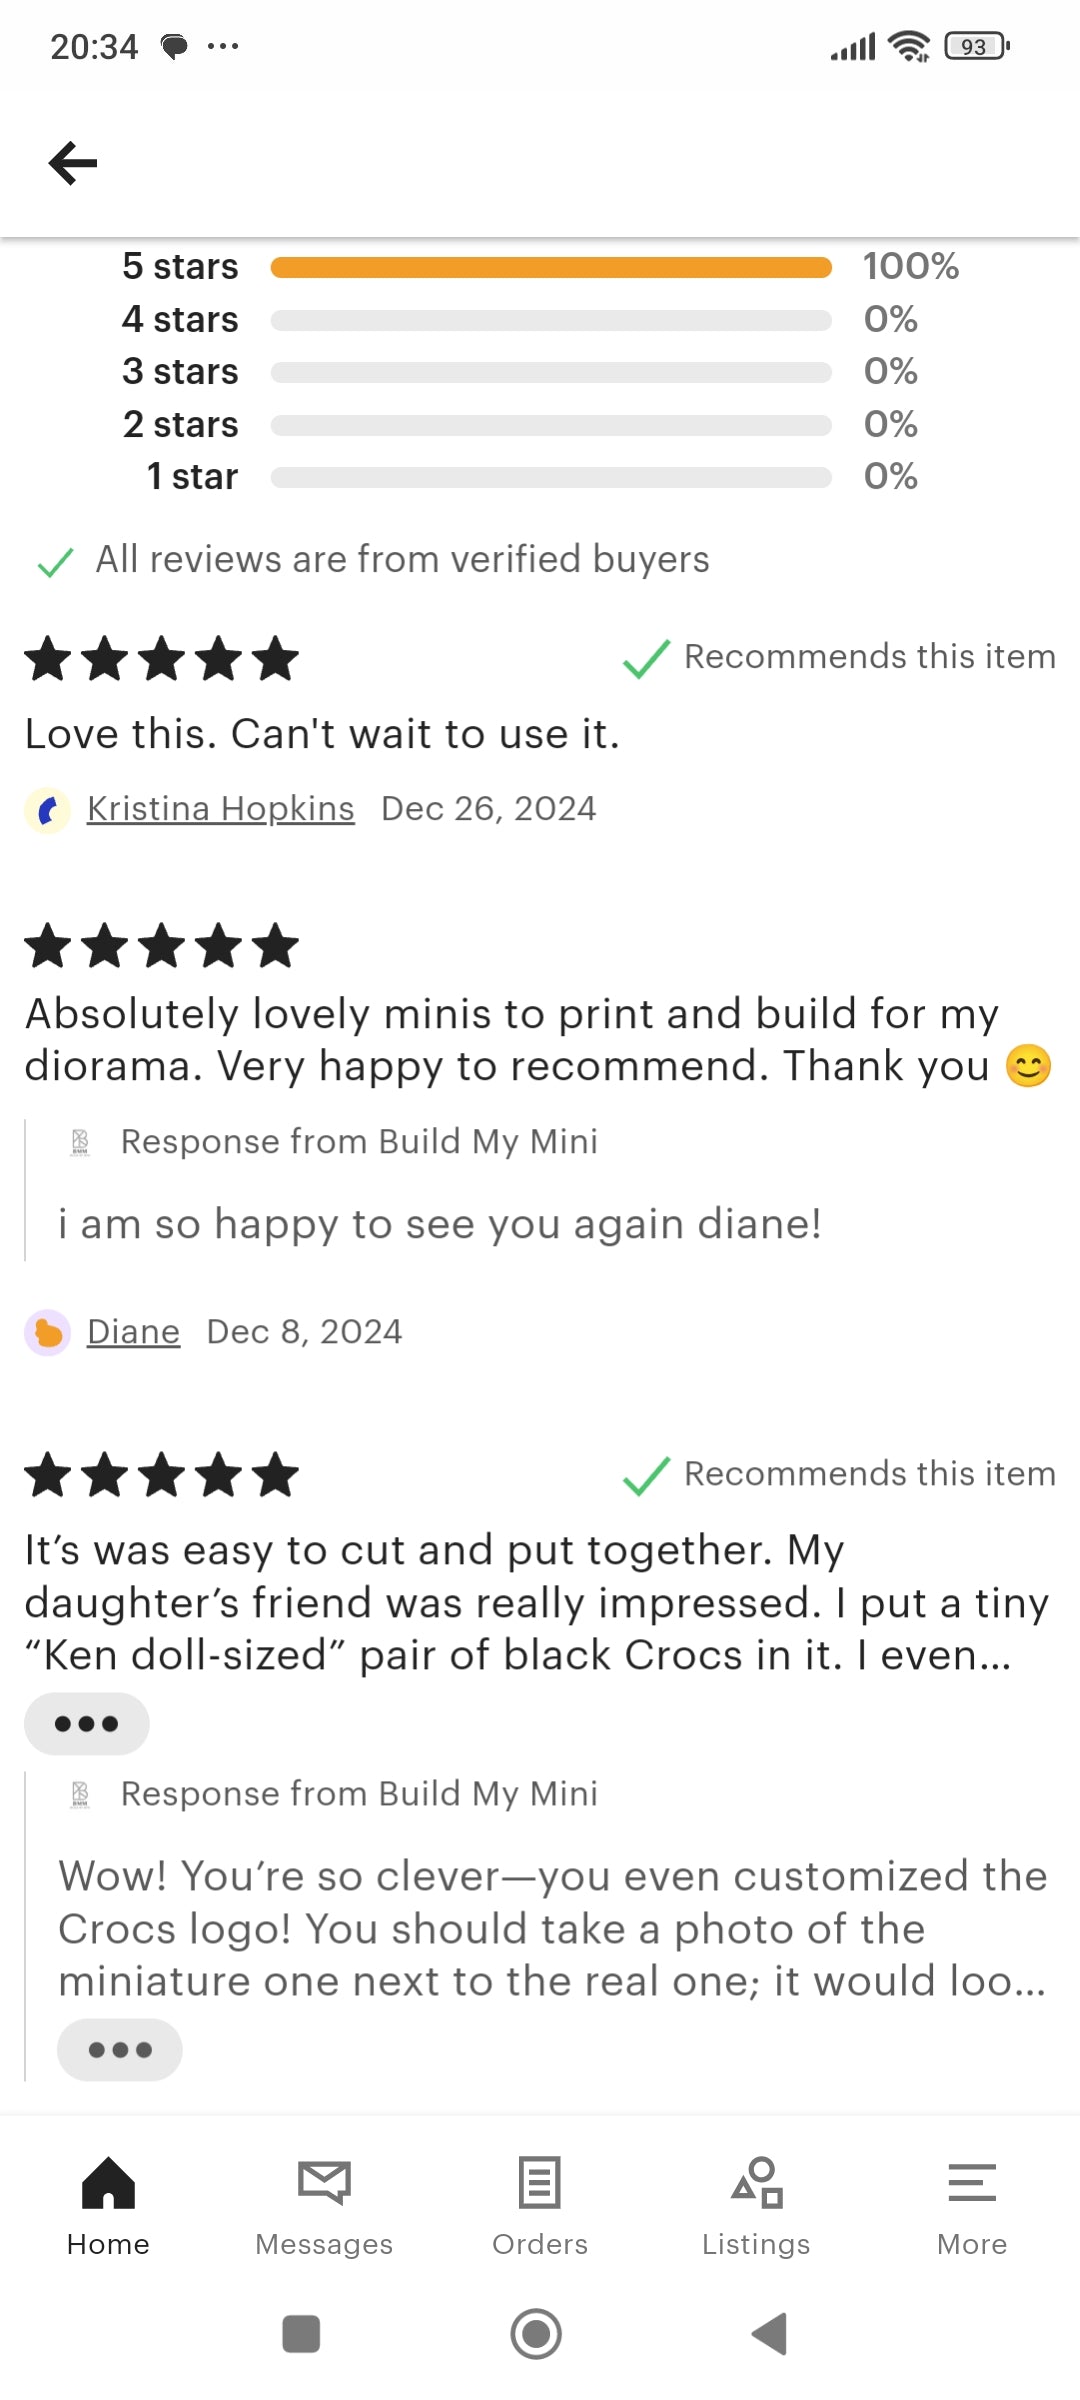
Task: Expand the truncated Crocs review text
Action: click(87, 1723)
